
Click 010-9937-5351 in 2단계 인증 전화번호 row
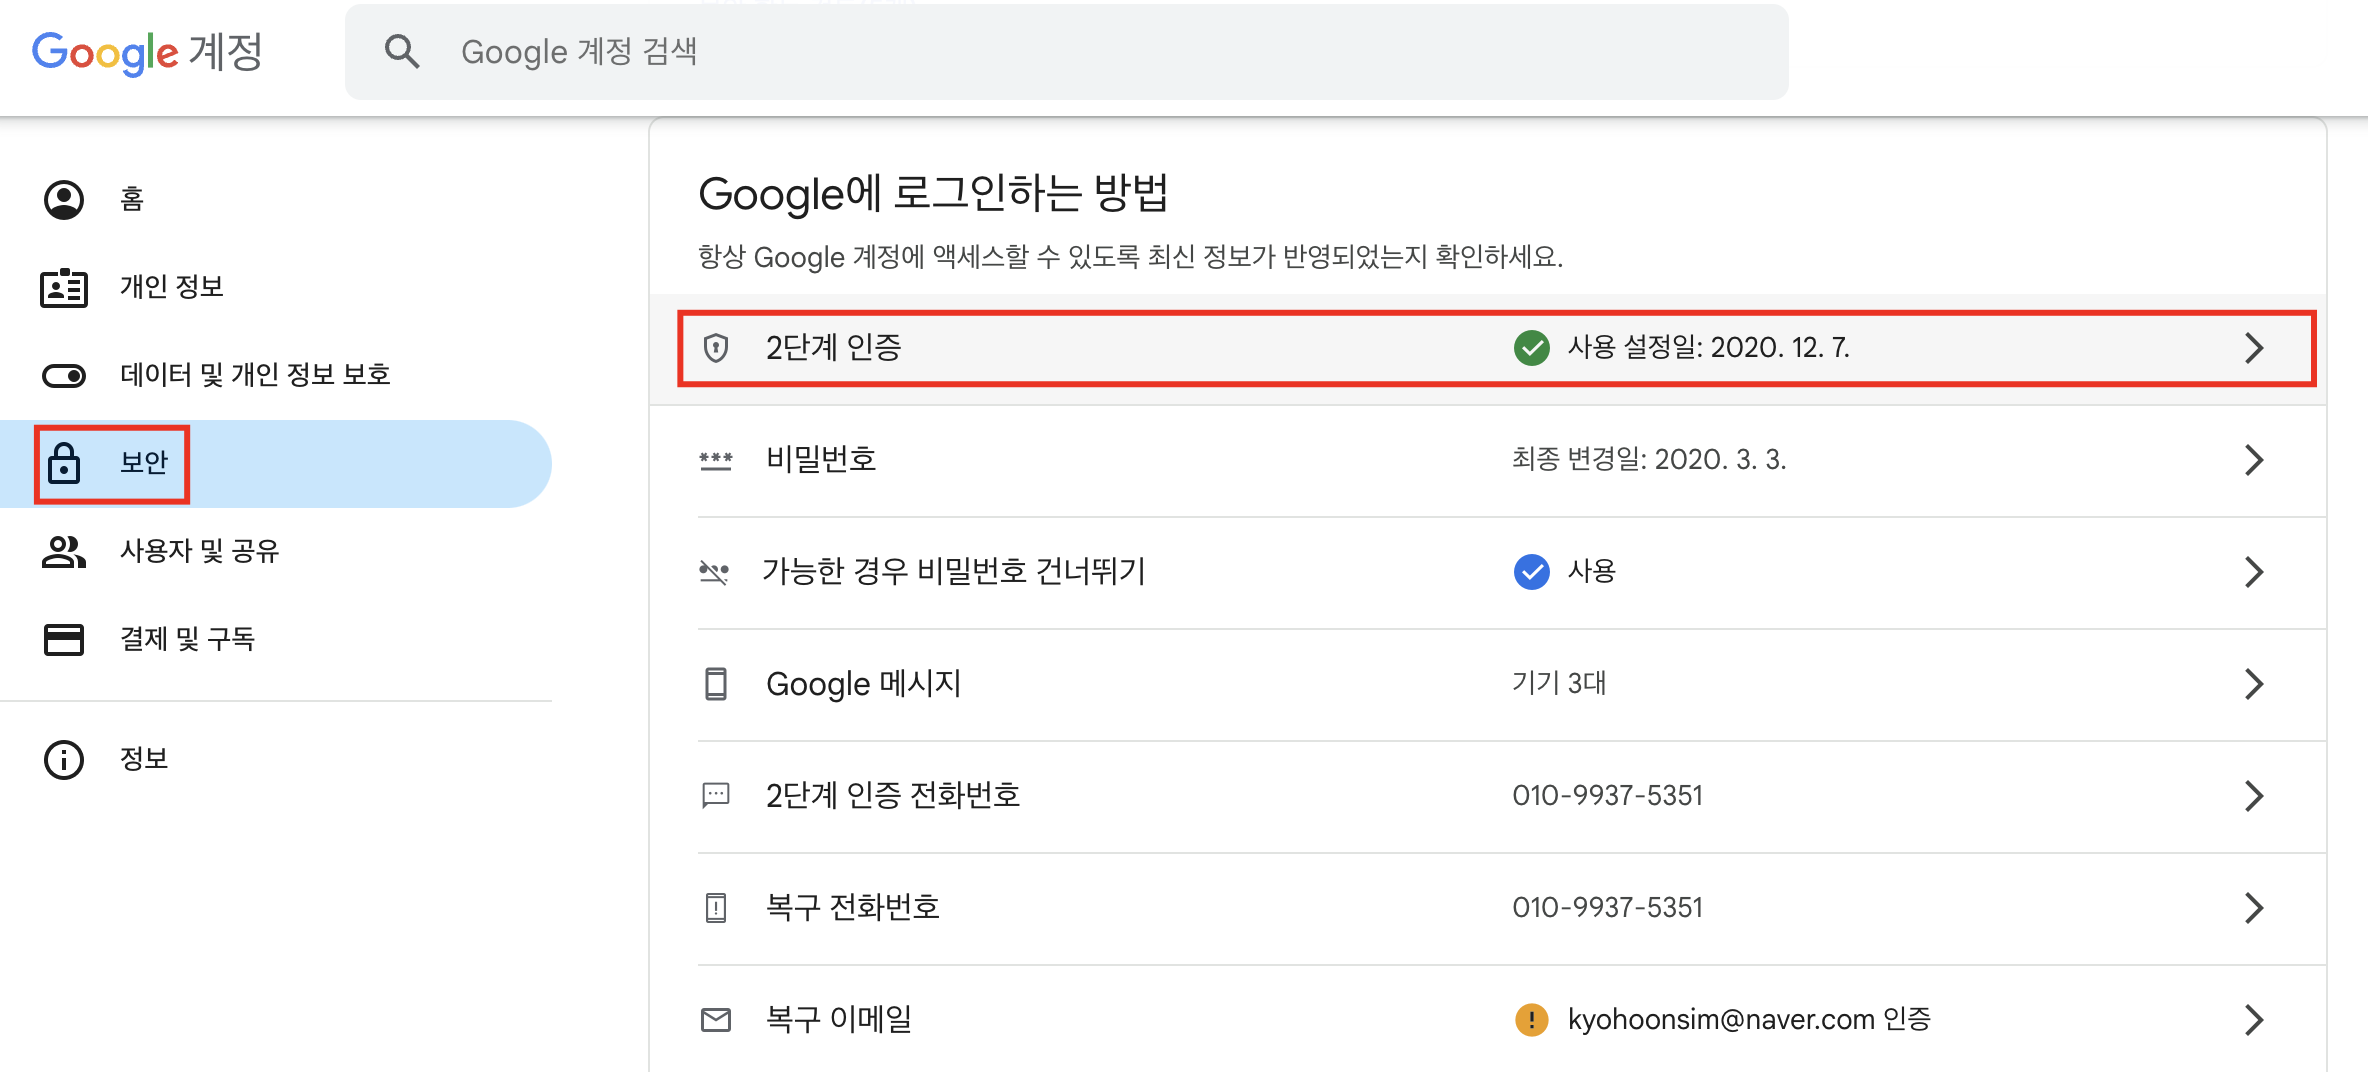tap(1607, 796)
